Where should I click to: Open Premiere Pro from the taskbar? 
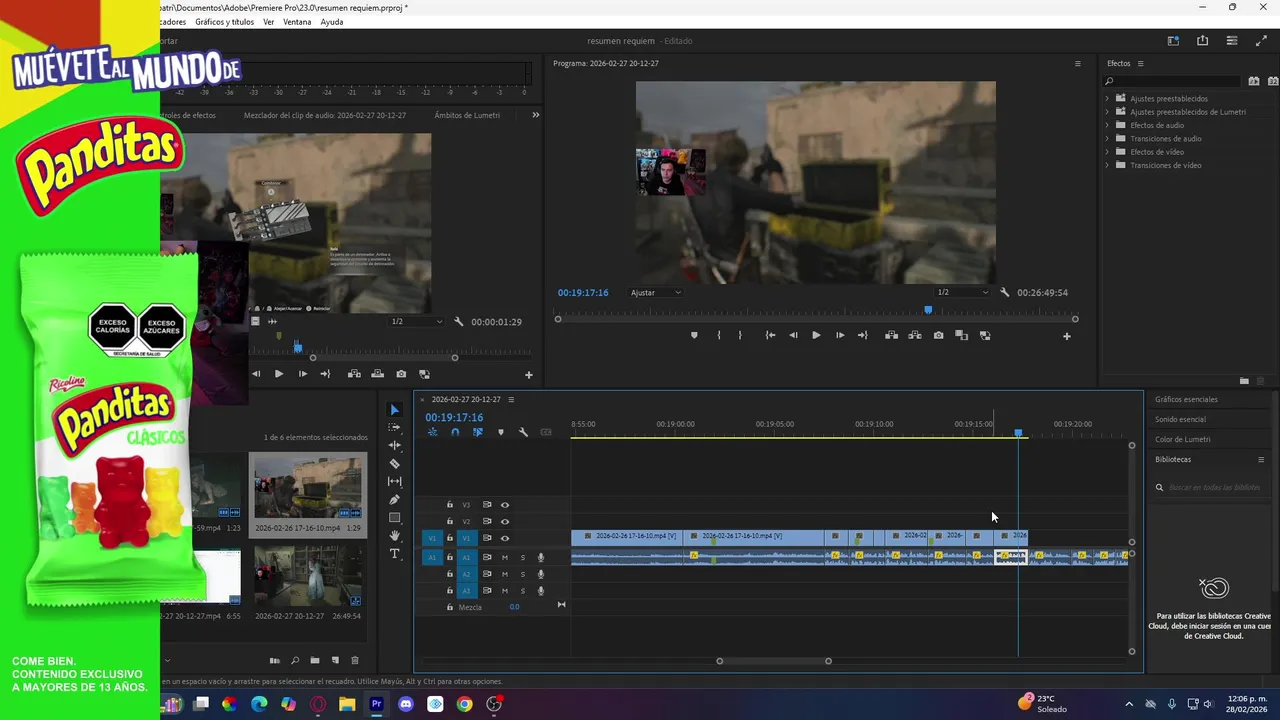[376, 704]
